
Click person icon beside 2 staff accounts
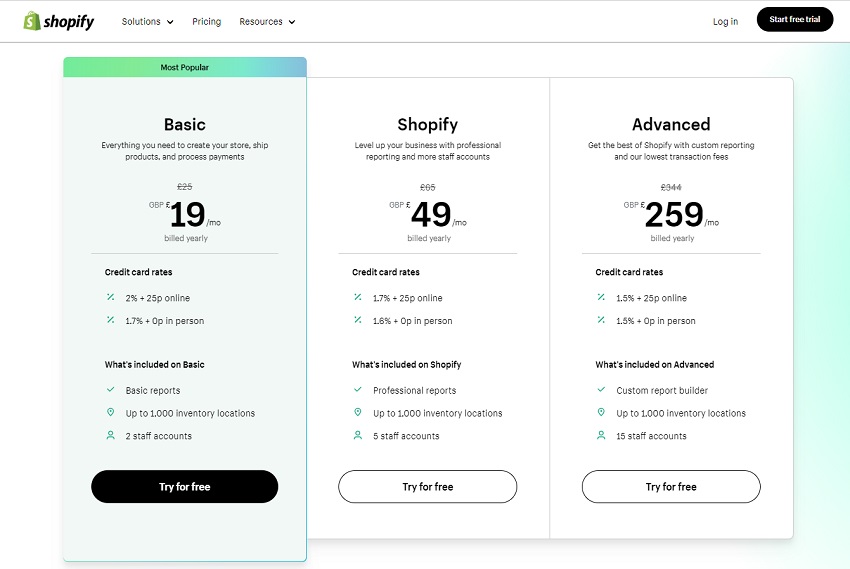pos(111,435)
